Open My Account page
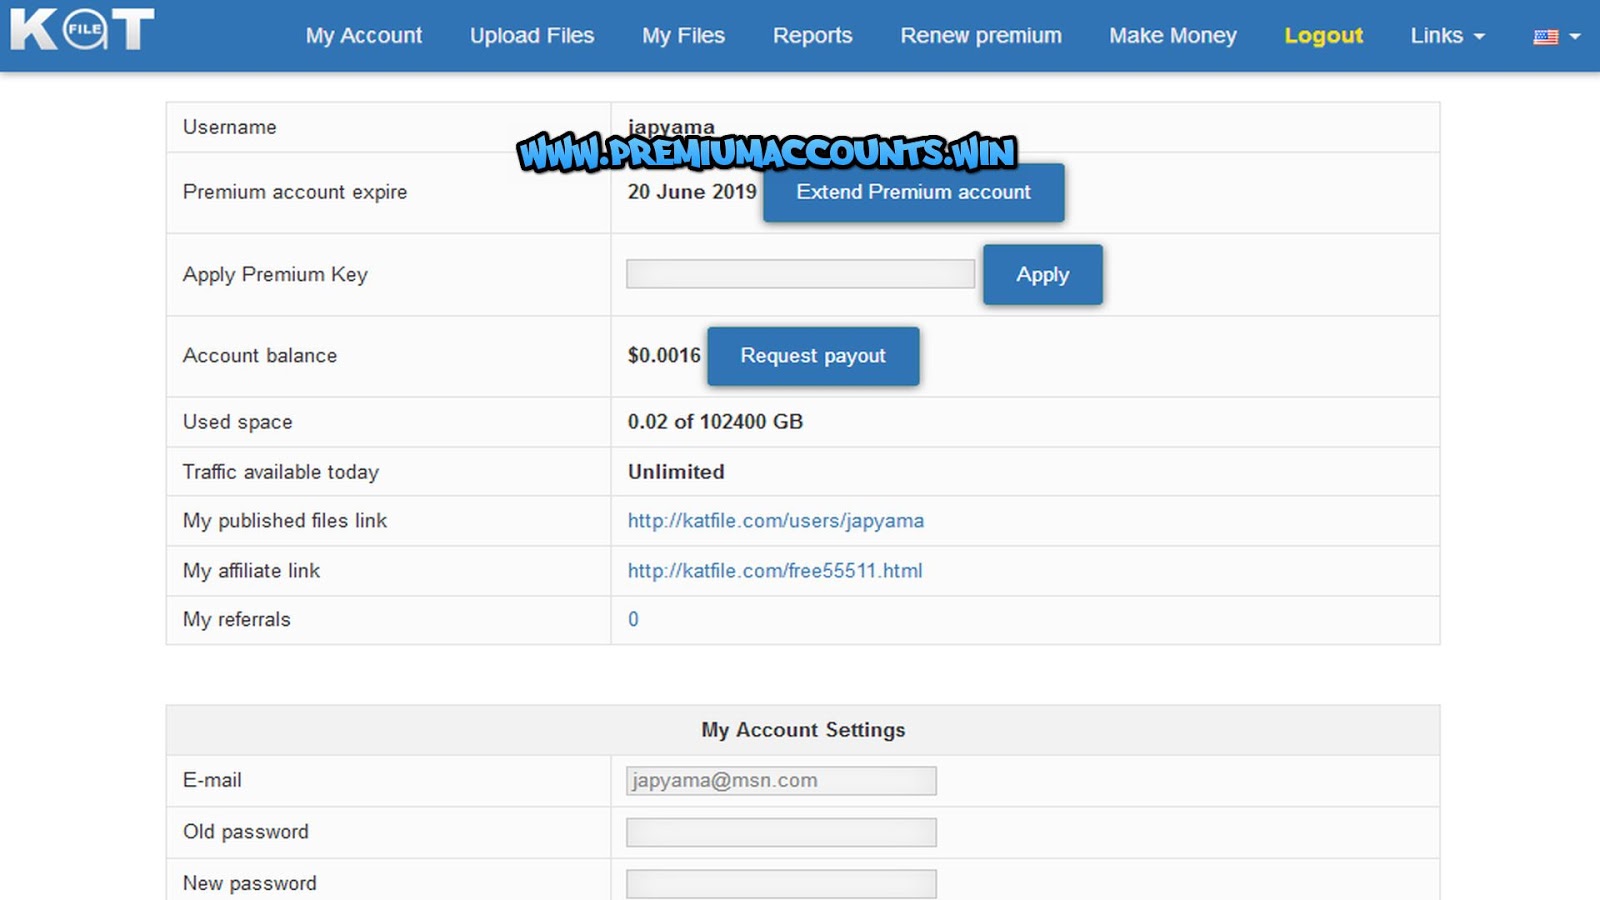 pyautogui.click(x=364, y=36)
